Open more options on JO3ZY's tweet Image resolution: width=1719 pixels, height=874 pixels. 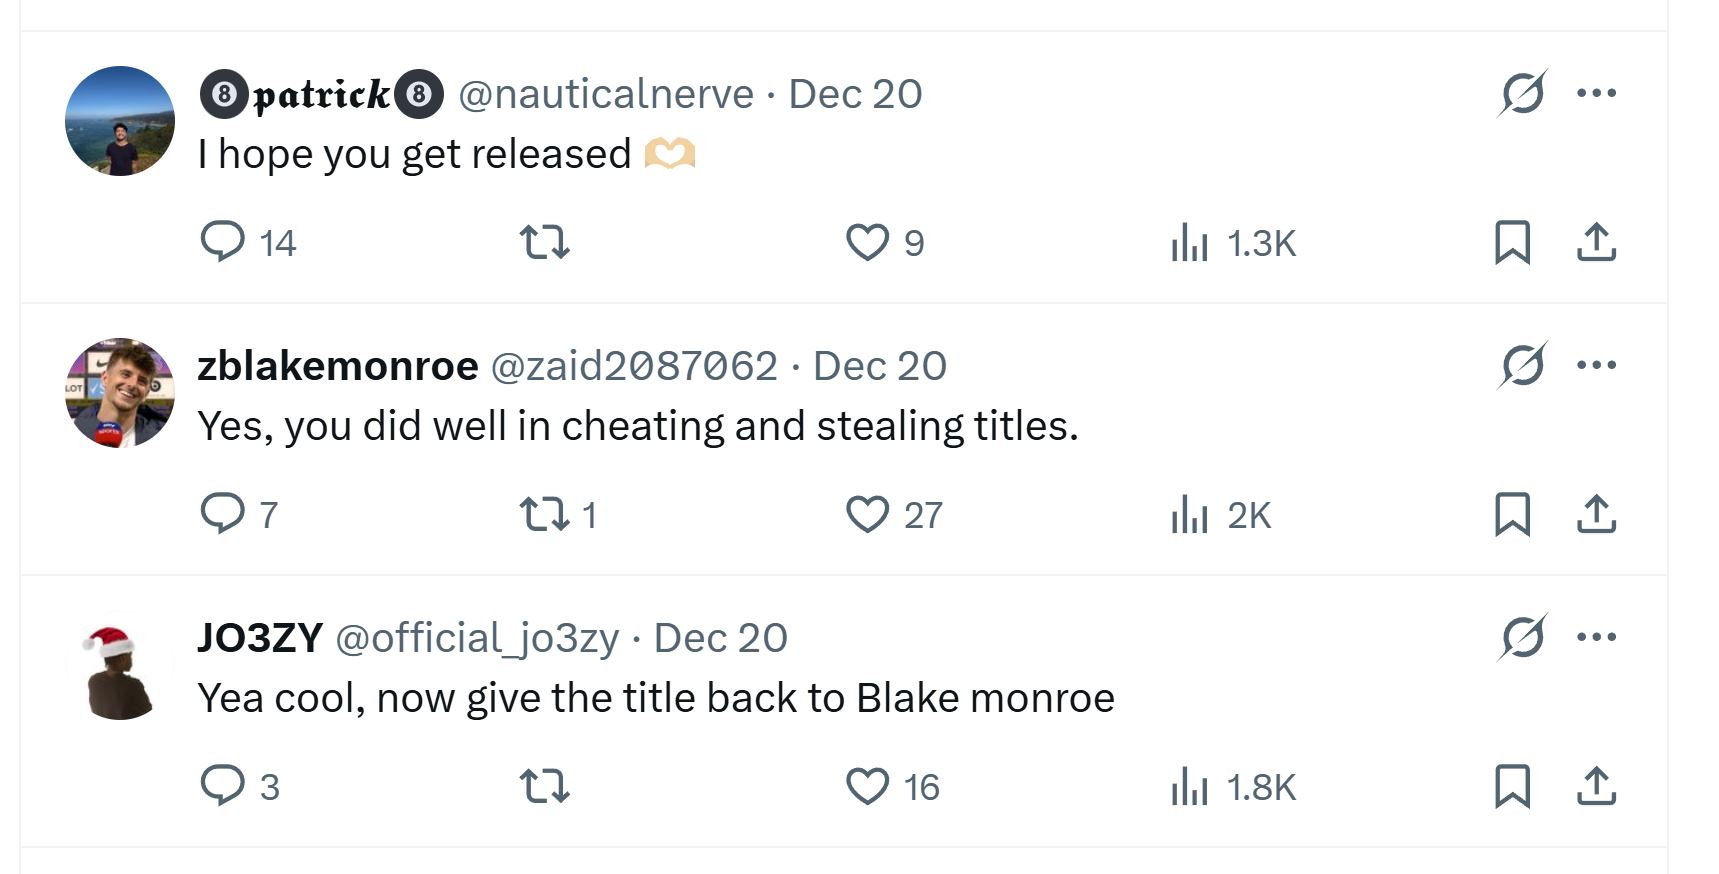click(x=1596, y=637)
